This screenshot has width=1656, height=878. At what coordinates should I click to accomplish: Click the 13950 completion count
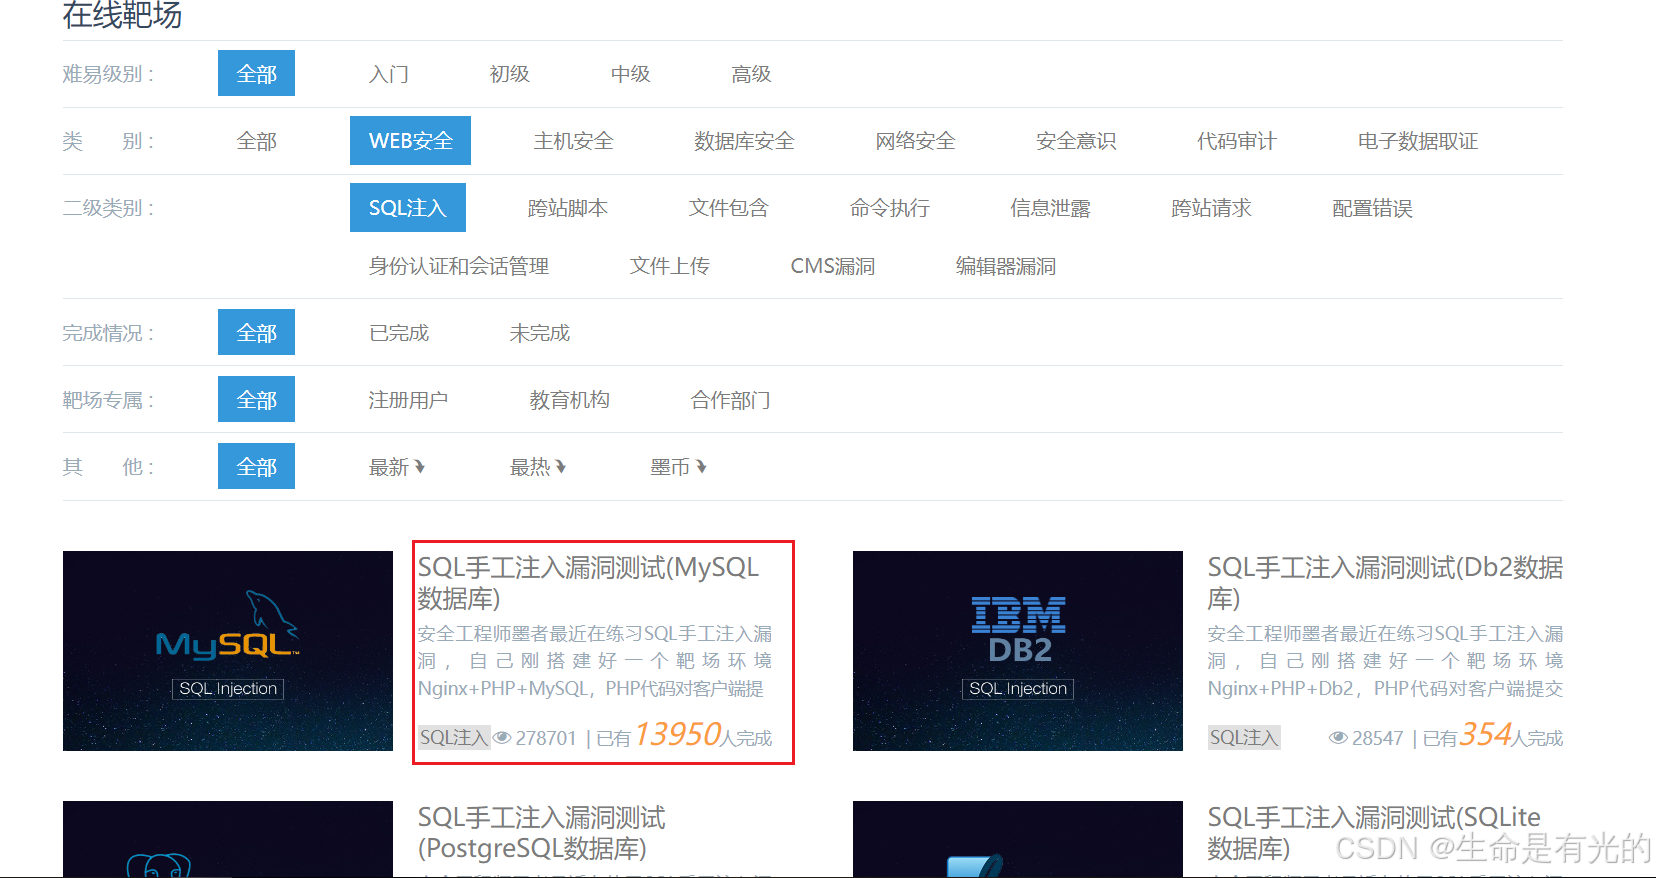(678, 735)
